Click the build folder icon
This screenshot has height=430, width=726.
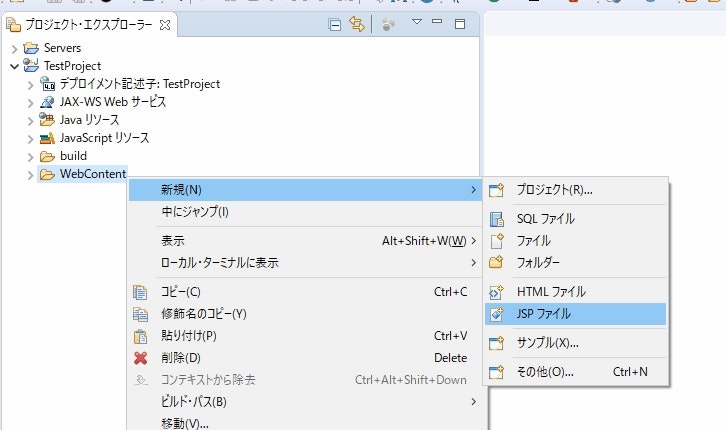pos(47,156)
